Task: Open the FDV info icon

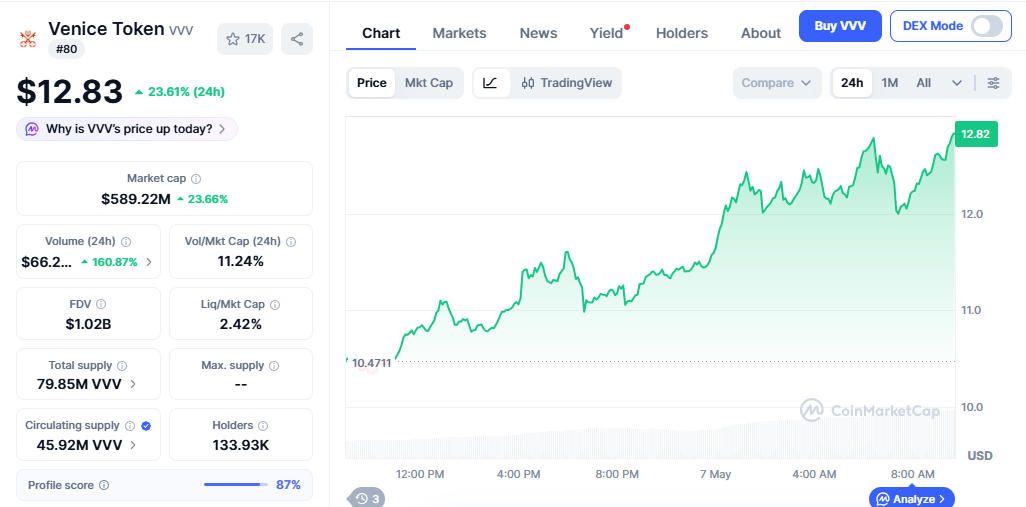Action: (x=101, y=304)
